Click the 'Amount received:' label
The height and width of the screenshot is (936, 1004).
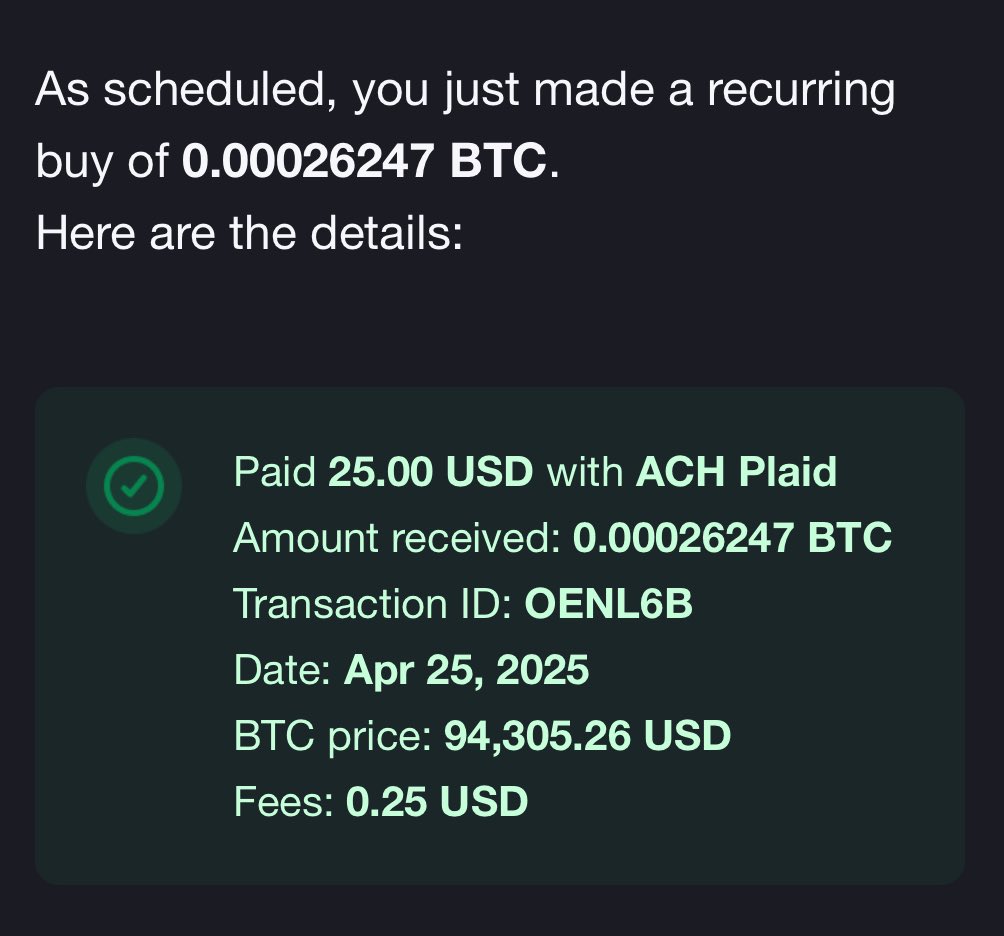tap(397, 538)
